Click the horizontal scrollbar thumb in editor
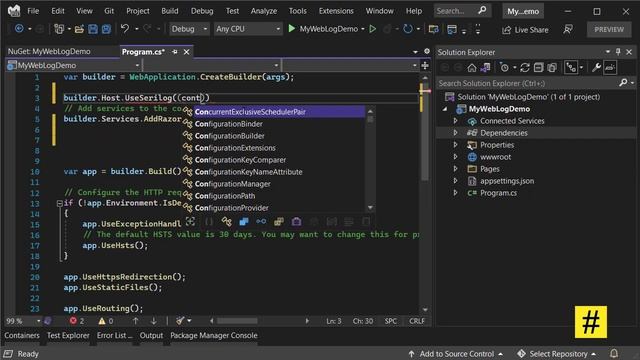640x360 pixels. (x=237, y=321)
